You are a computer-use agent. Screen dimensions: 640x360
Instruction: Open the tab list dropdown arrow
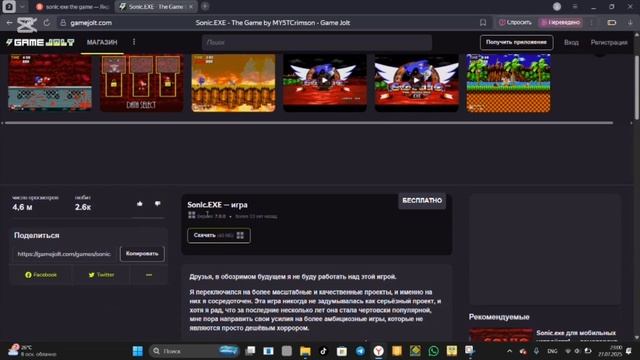(x=22, y=7)
